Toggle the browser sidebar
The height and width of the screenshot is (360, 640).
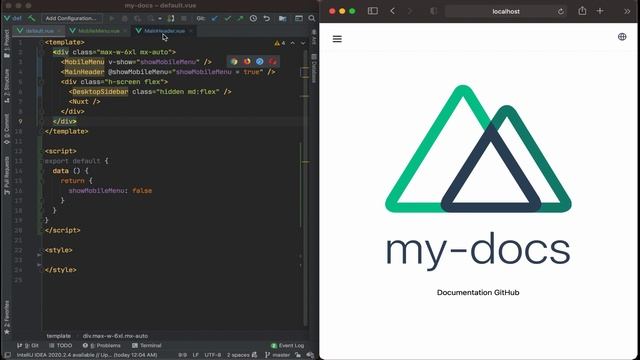[x=373, y=11]
